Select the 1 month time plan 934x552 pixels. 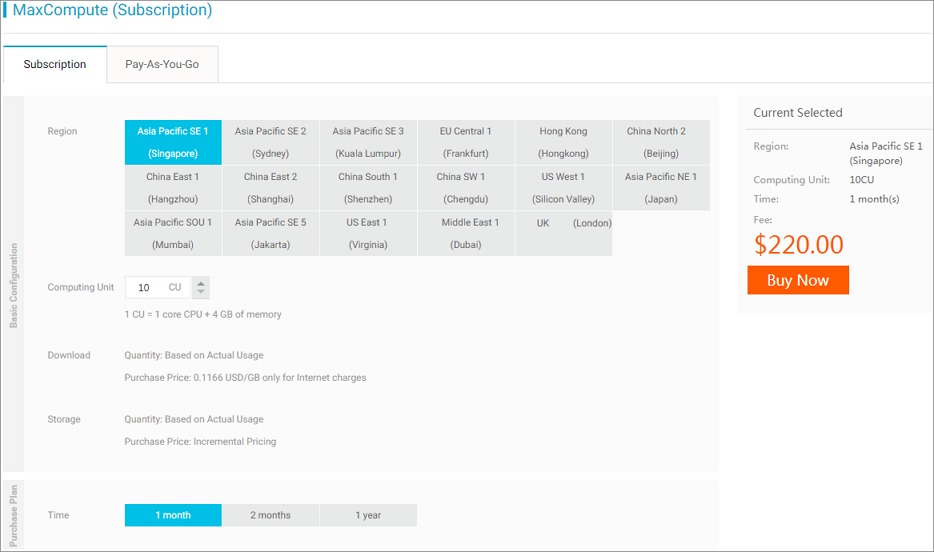pyautogui.click(x=173, y=515)
